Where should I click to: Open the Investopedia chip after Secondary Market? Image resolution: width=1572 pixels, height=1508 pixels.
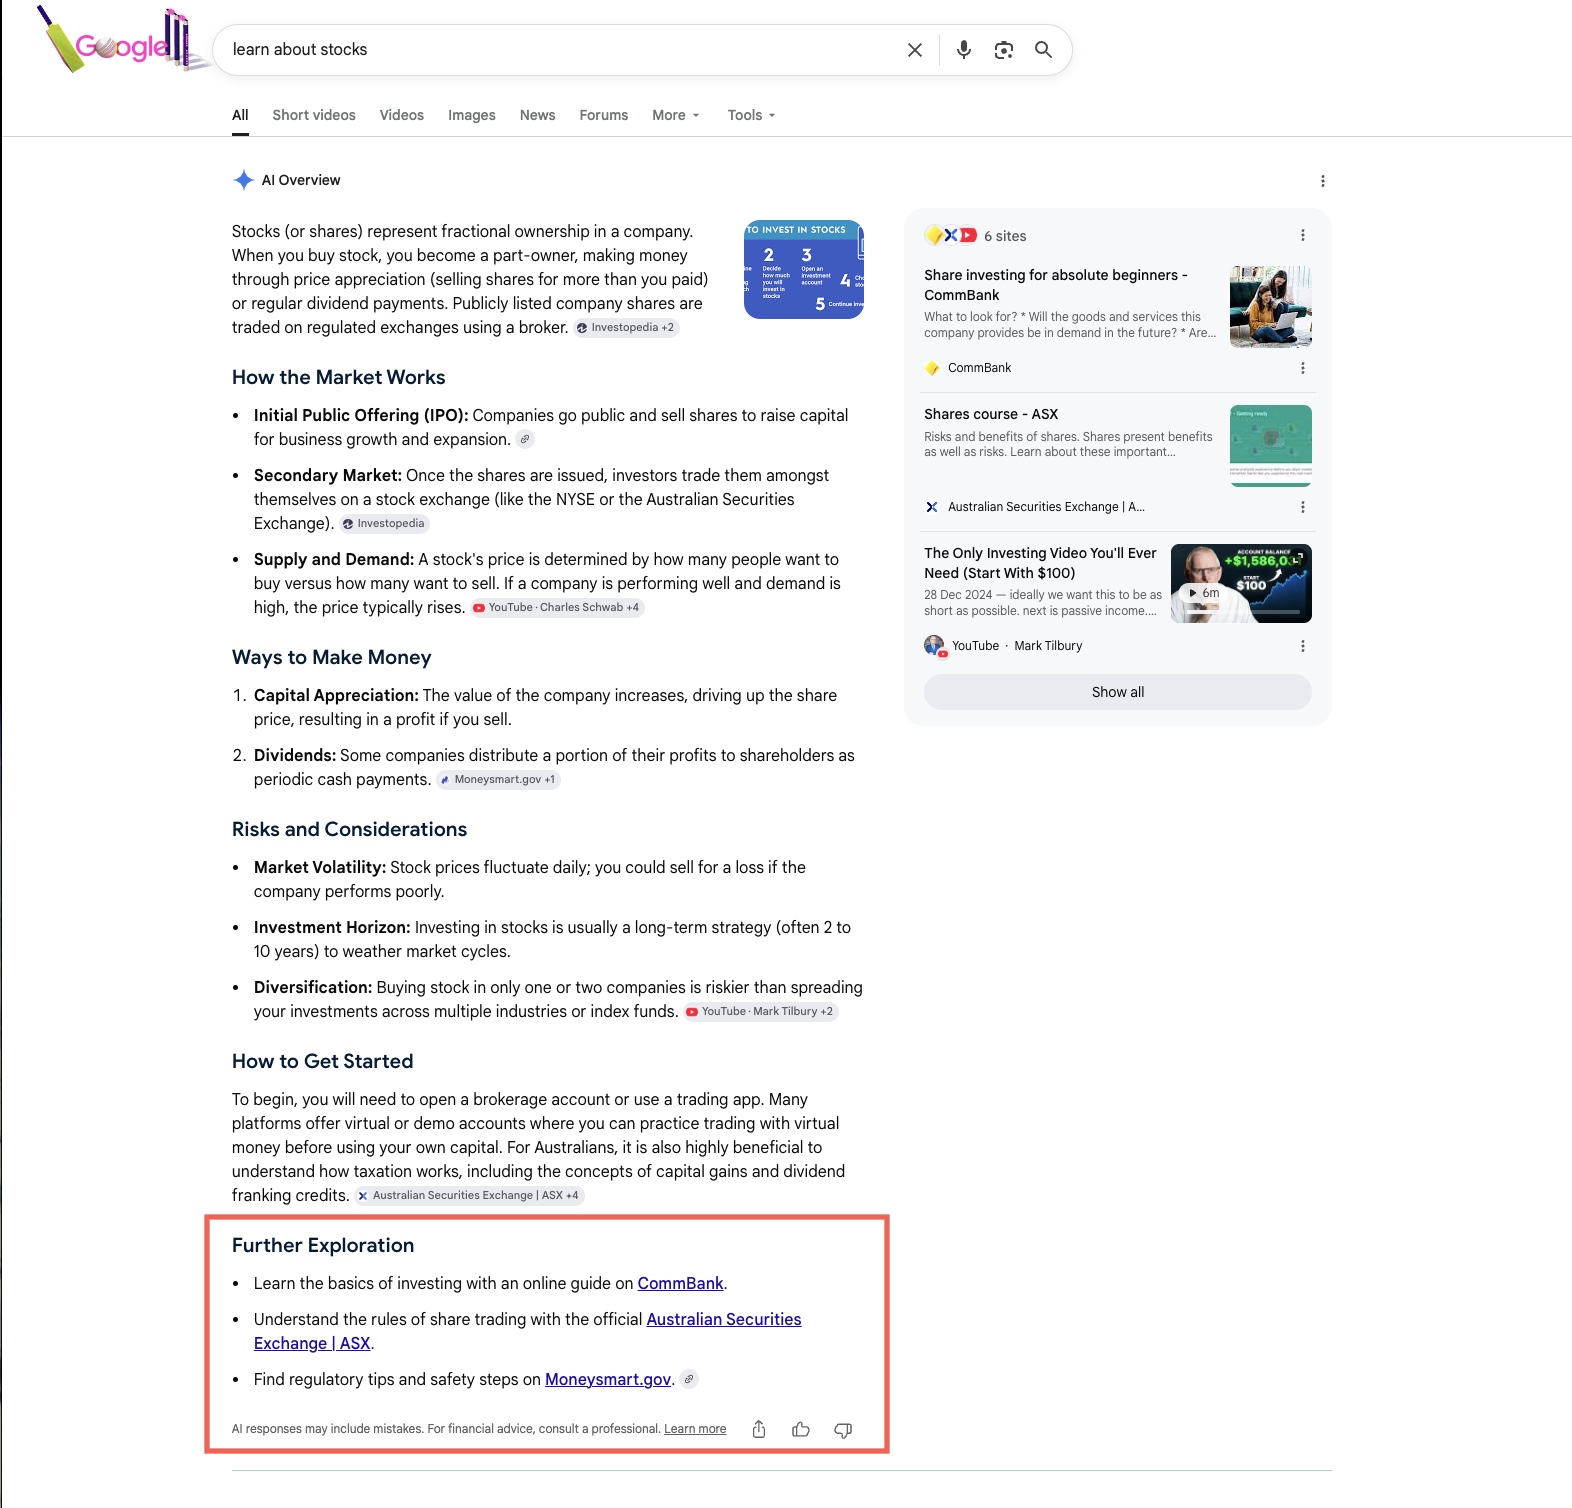coord(385,523)
